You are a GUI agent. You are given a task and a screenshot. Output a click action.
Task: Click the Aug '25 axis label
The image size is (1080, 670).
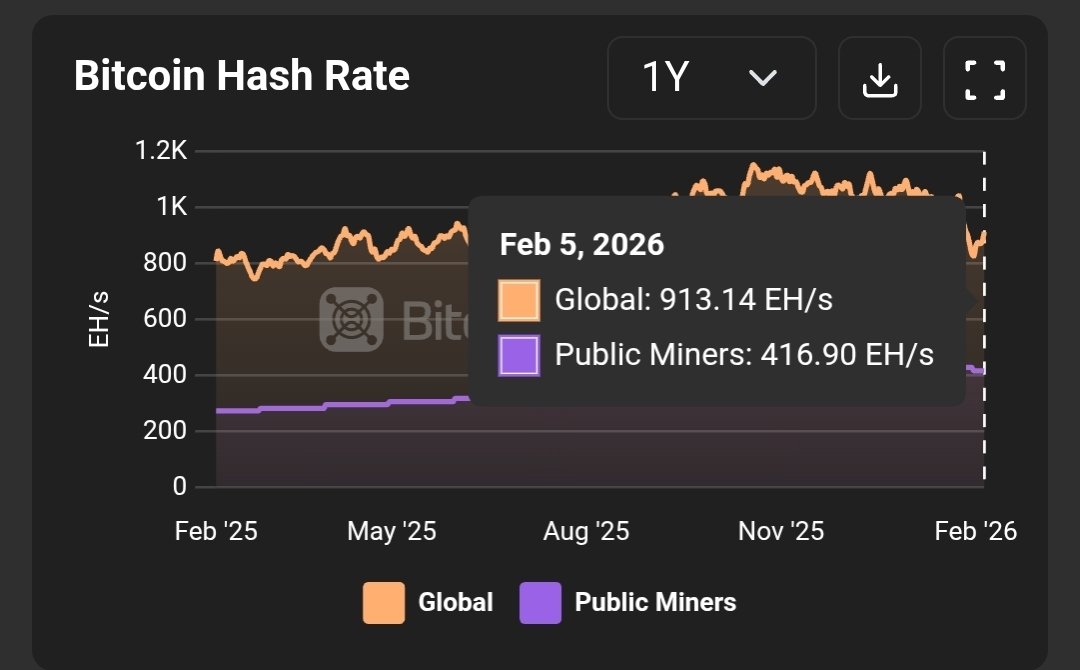click(586, 531)
